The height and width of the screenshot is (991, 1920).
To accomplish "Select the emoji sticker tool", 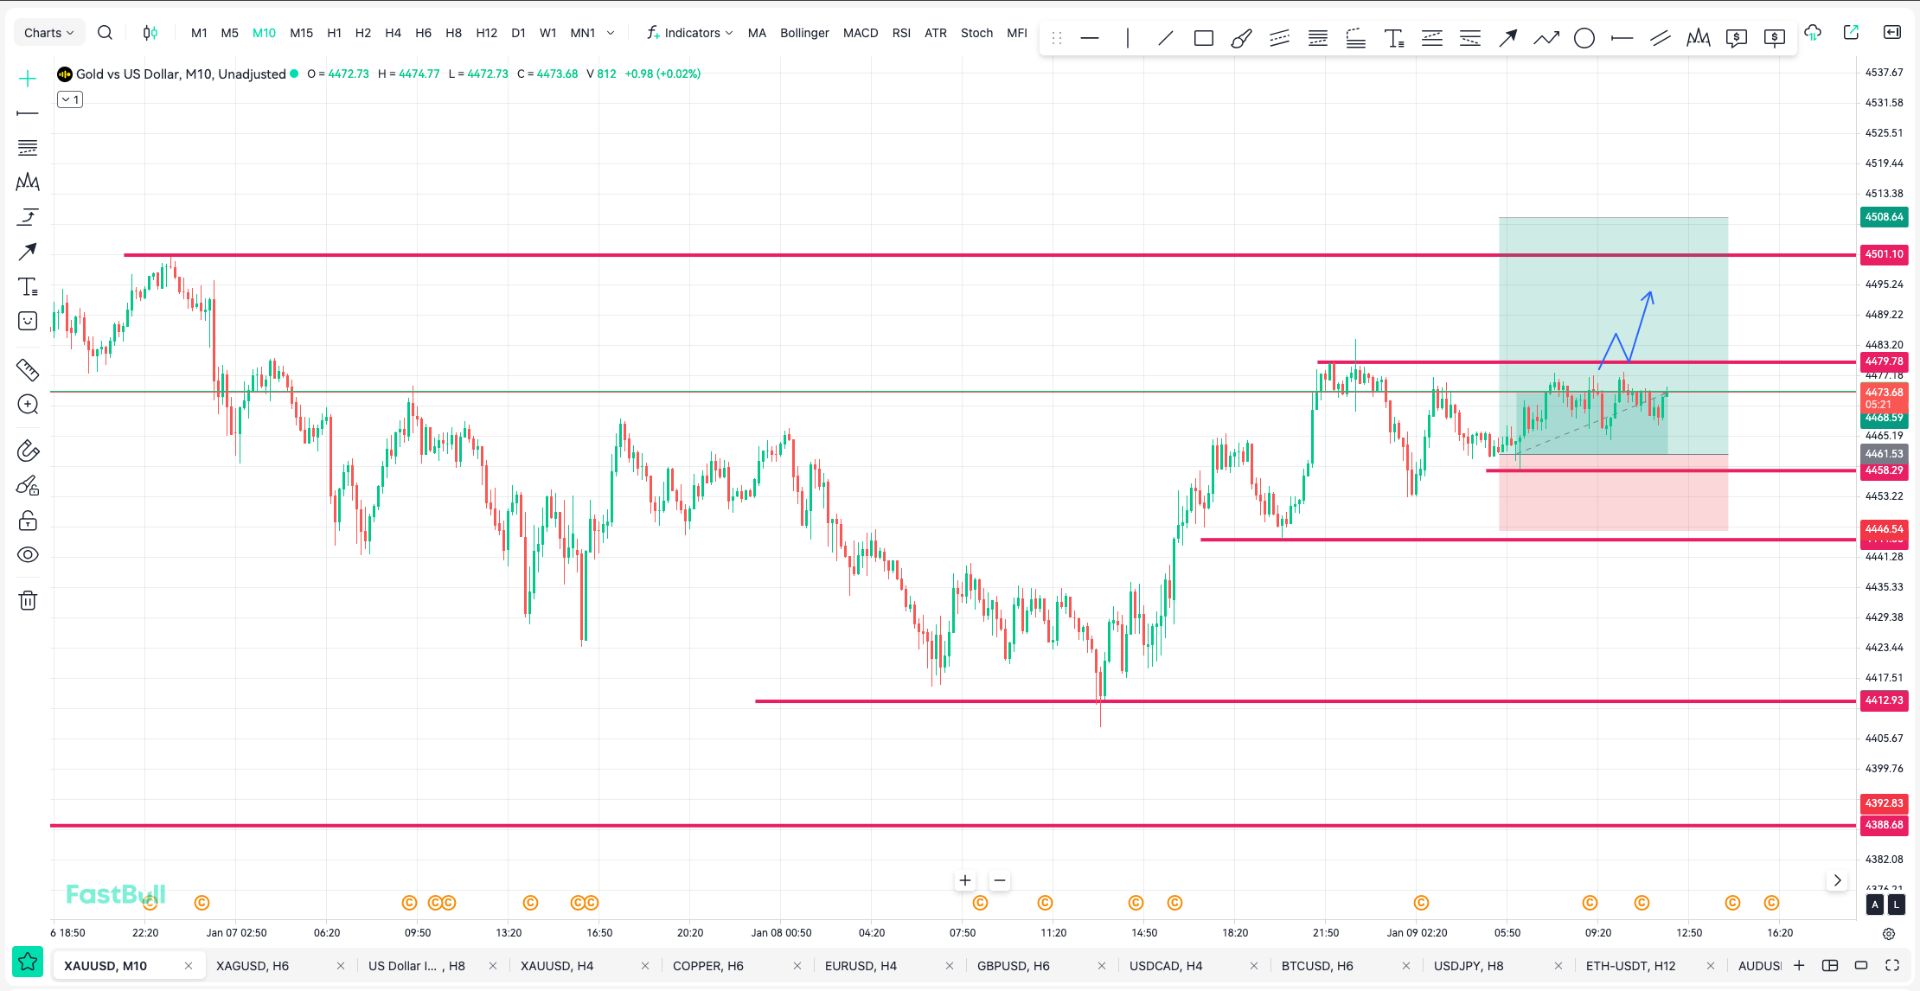I will [x=28, y=321].
